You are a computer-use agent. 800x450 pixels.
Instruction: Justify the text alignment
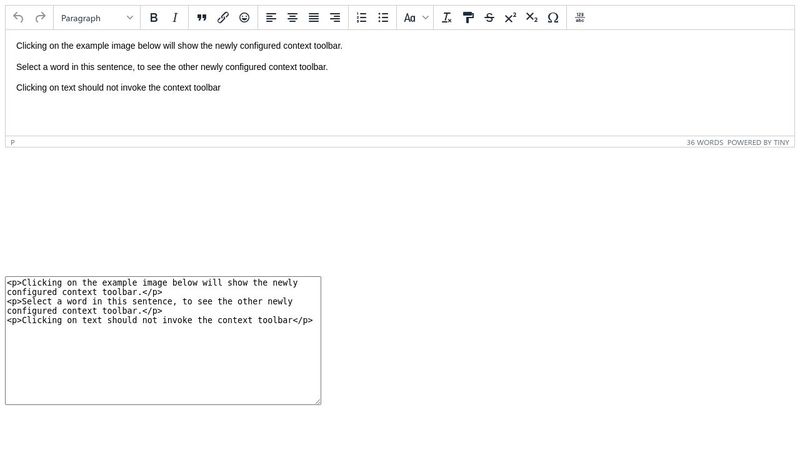pos(314,18)
